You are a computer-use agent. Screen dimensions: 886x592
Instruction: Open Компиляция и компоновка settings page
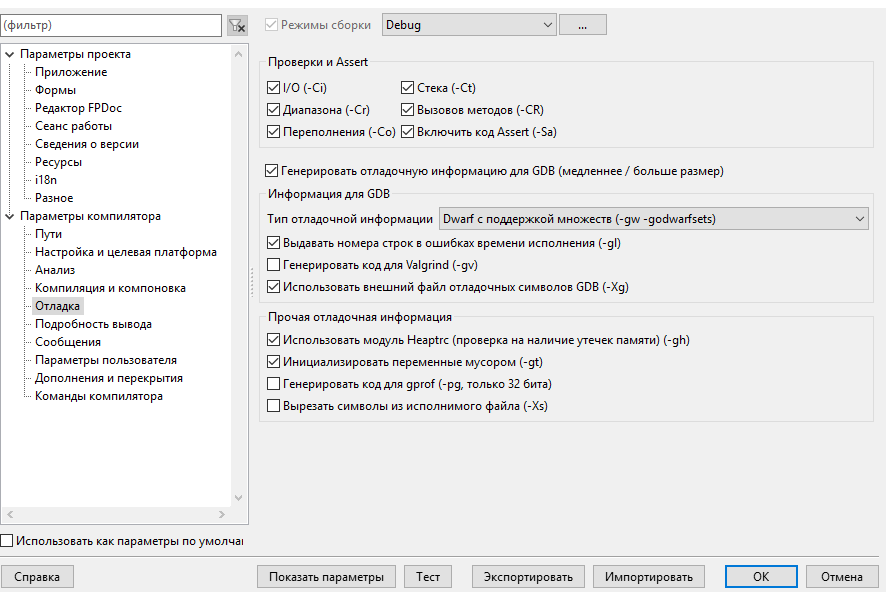tap(110, 288)
